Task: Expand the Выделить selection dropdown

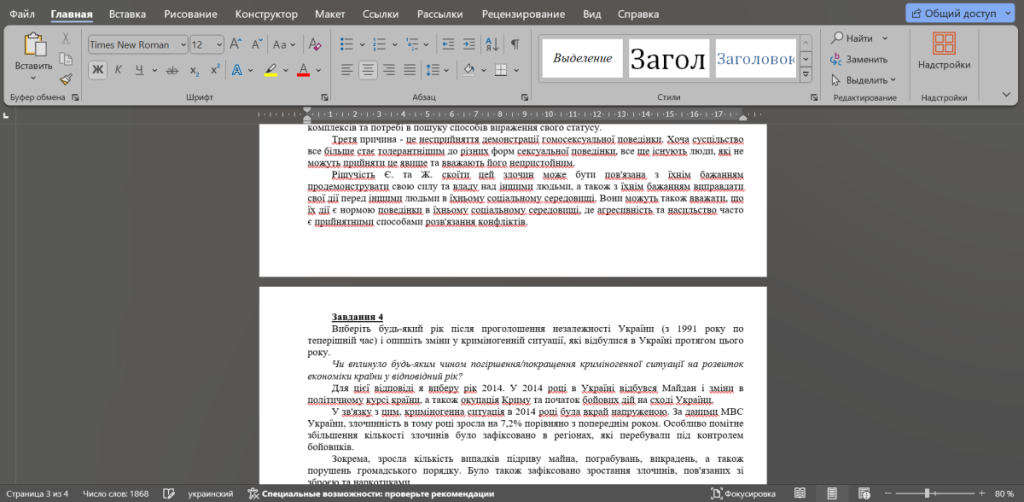Action: 865,79
